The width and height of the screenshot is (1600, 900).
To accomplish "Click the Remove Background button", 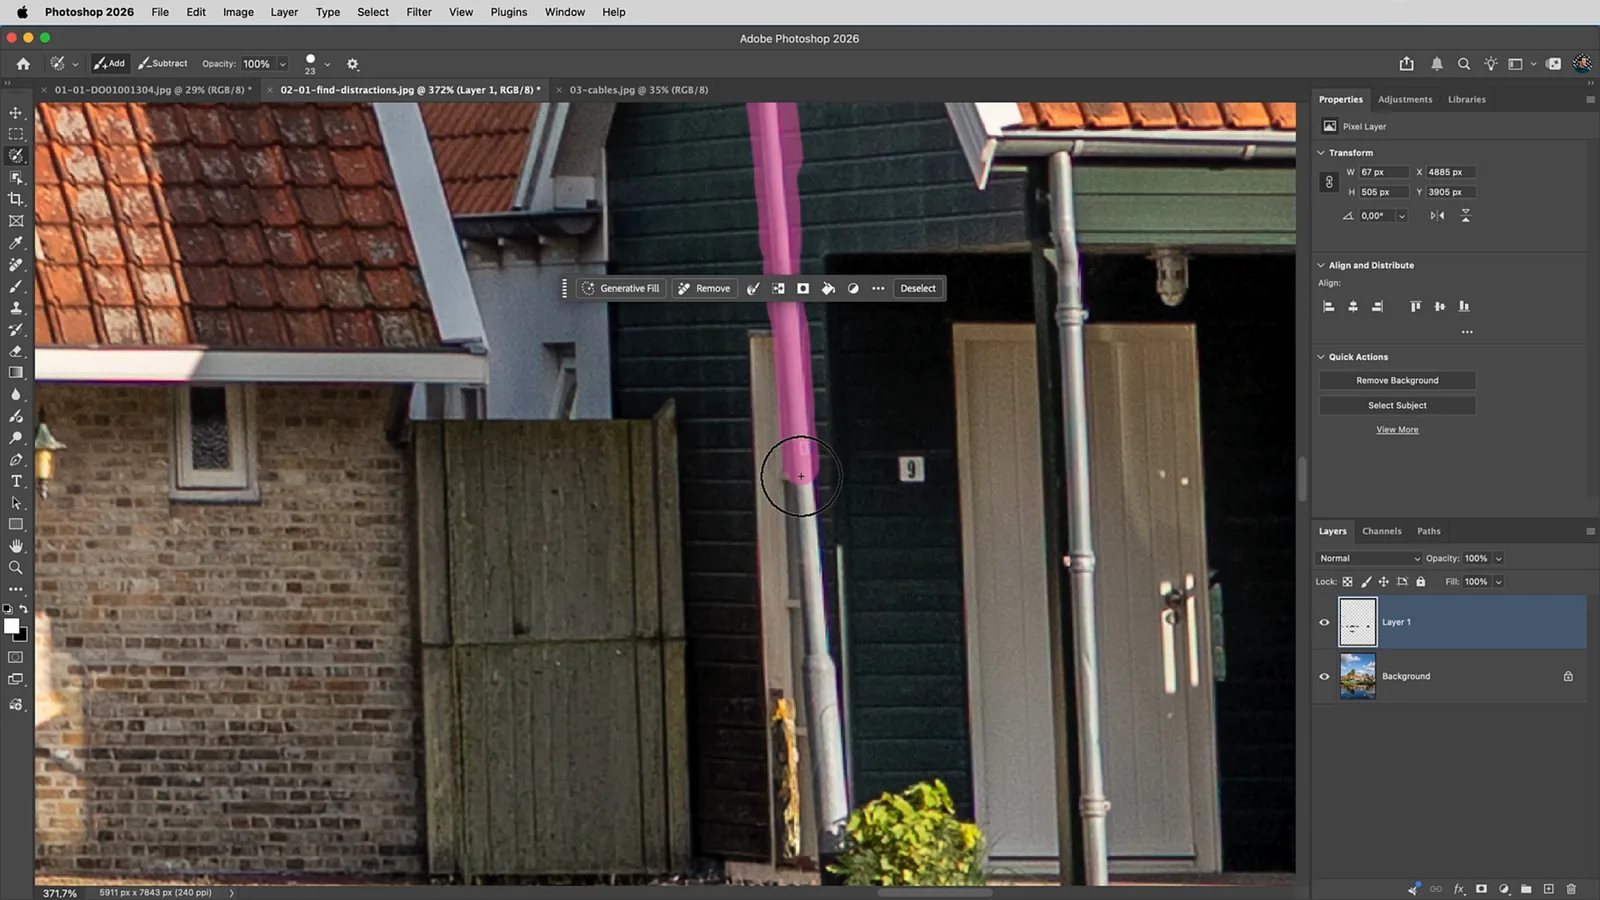I will click(x=1397, y=381).
